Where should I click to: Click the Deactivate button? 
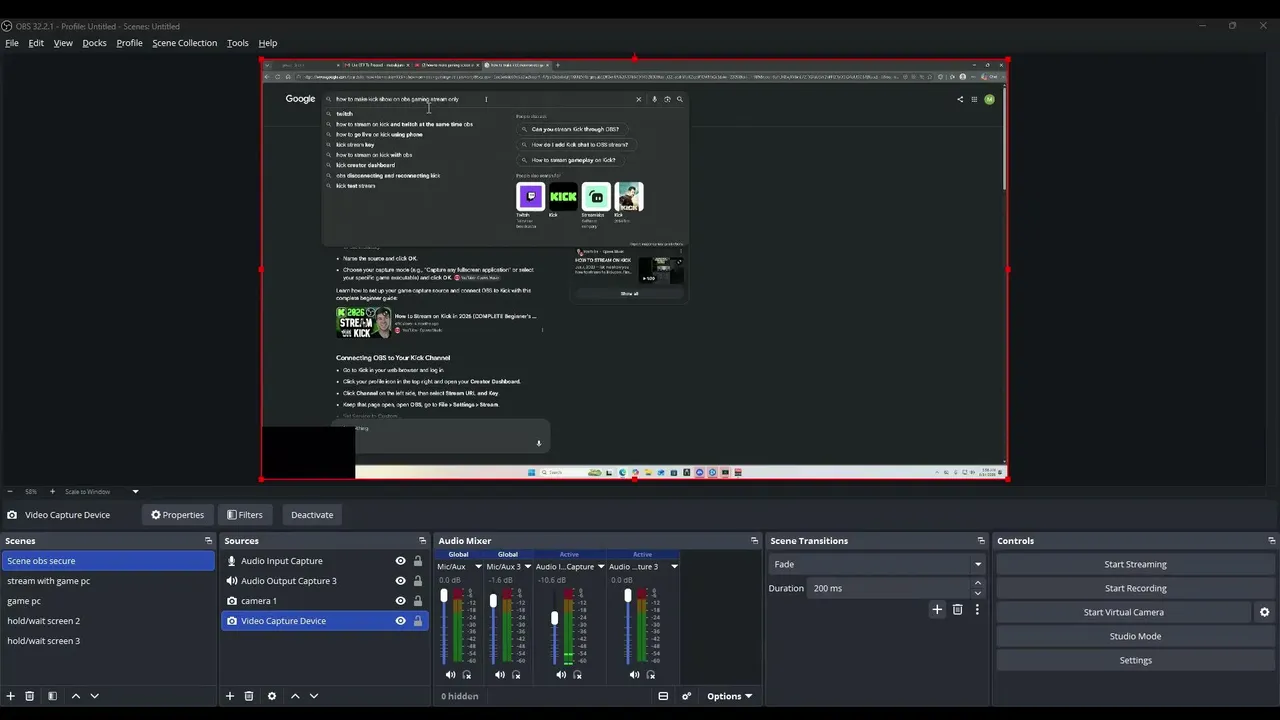pos(312,515)
